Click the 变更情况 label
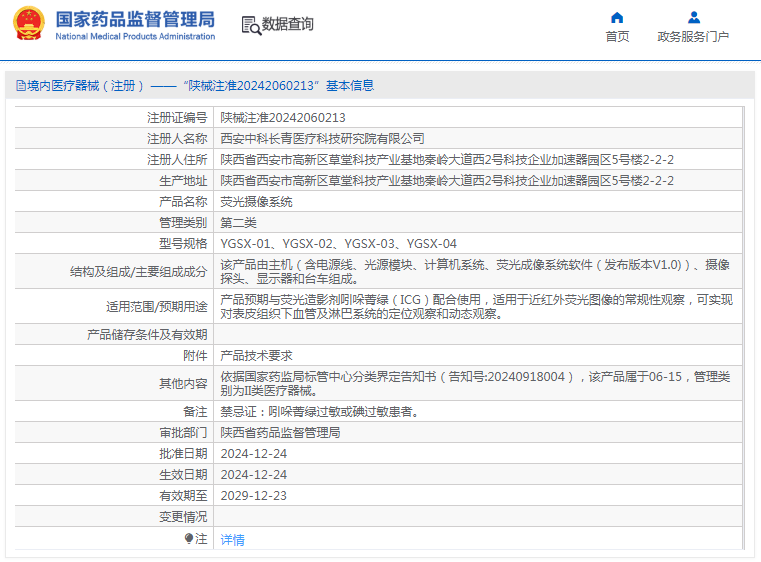The width and height of the screenshot is (761, 562). click(x=183, y=517)
